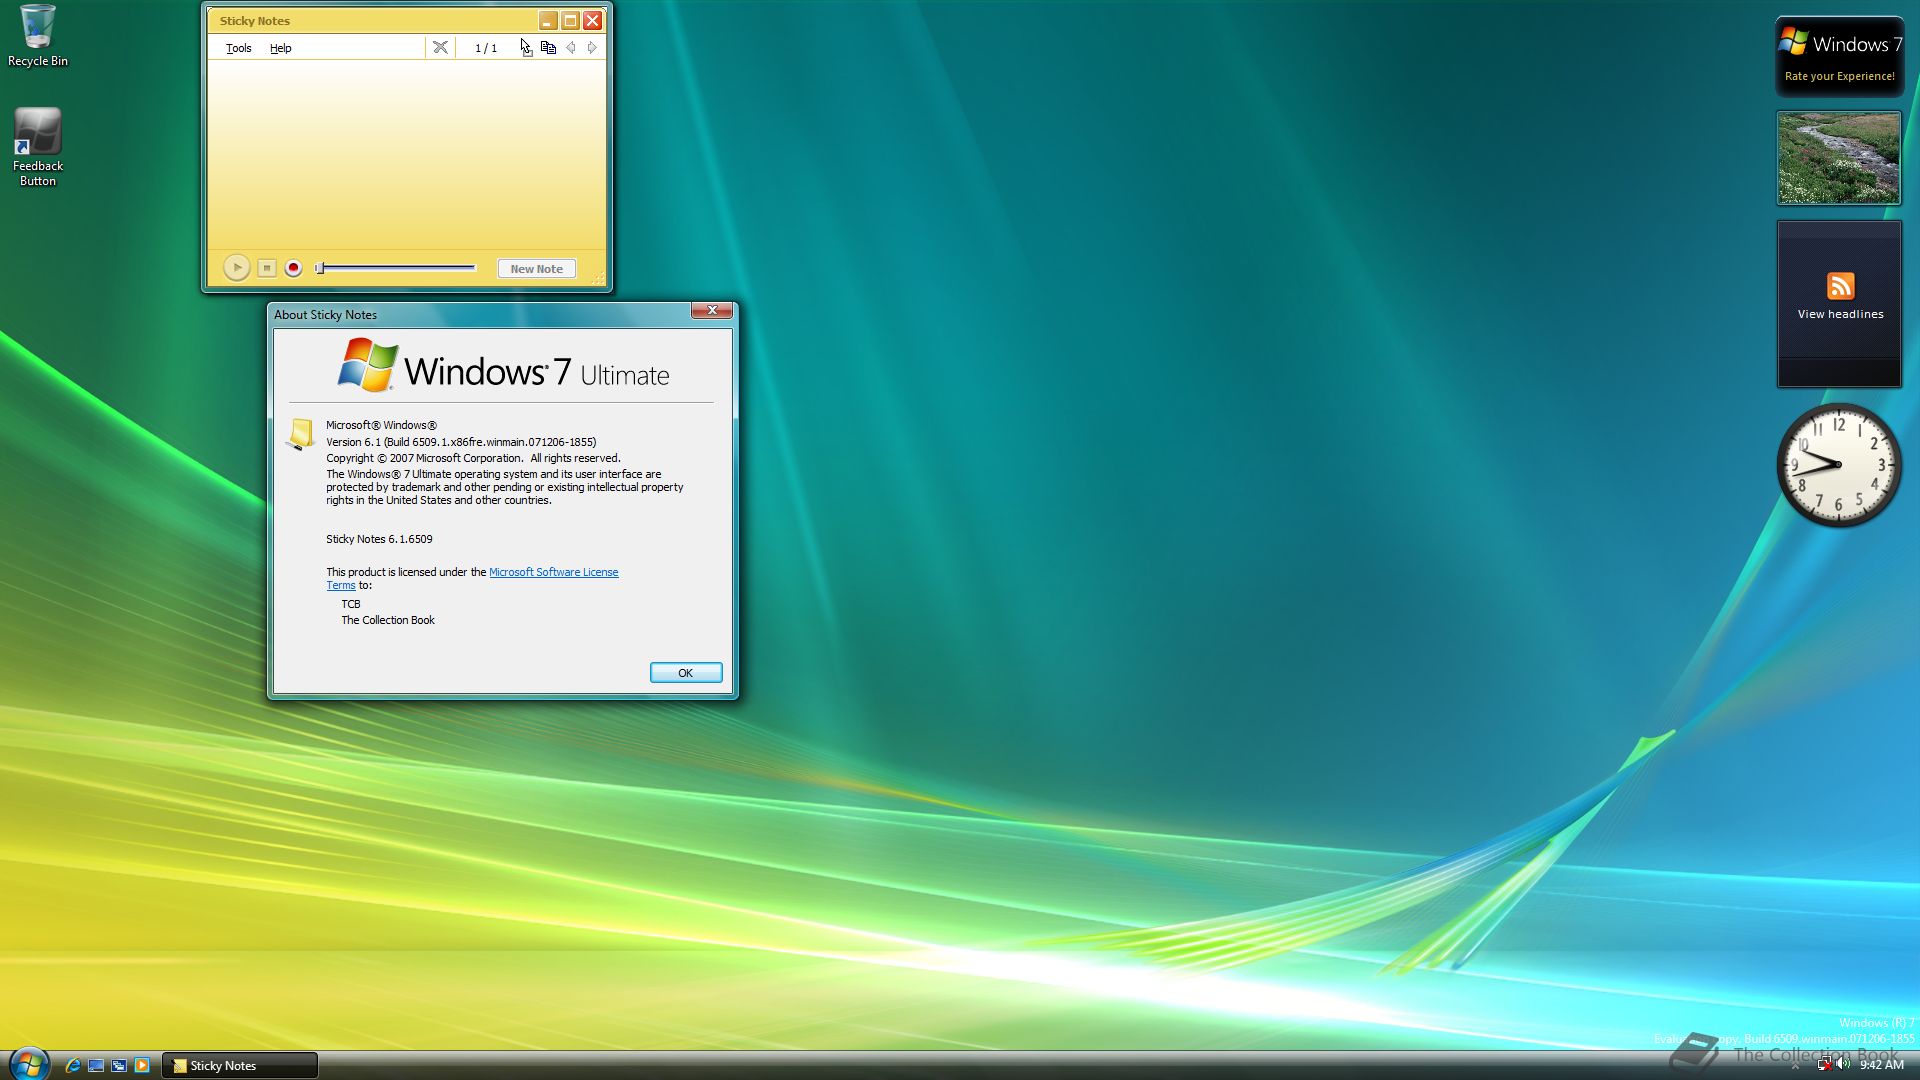
Task: Select the 'The Collection Book' licensee text
Action: click(x=388, y=620)
